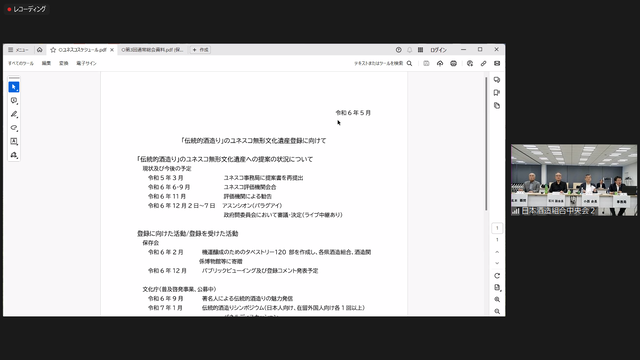Open the メニュー hamburger menu
Screen dimensions: 640x360
[x=18, y=50]
